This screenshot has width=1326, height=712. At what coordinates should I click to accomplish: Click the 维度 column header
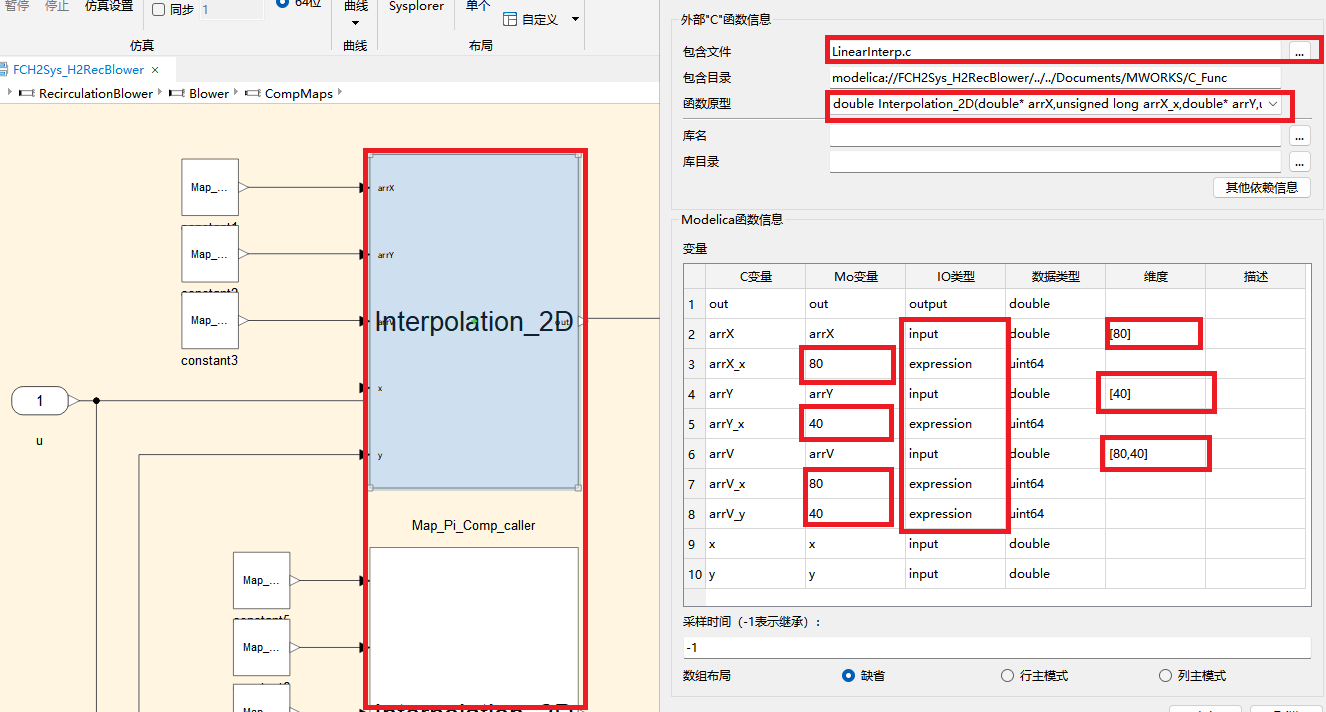tap(1155, 277)
